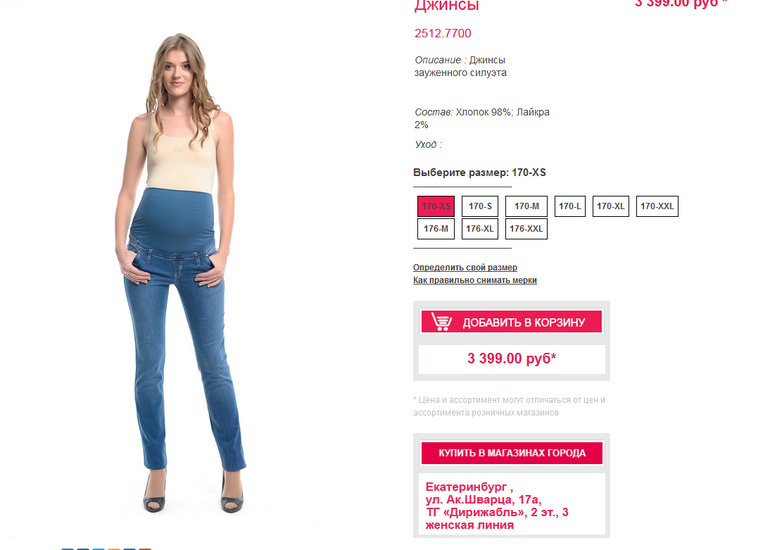Select the 170-L size option
The image size is (770, 550).
tap(570, 206)
